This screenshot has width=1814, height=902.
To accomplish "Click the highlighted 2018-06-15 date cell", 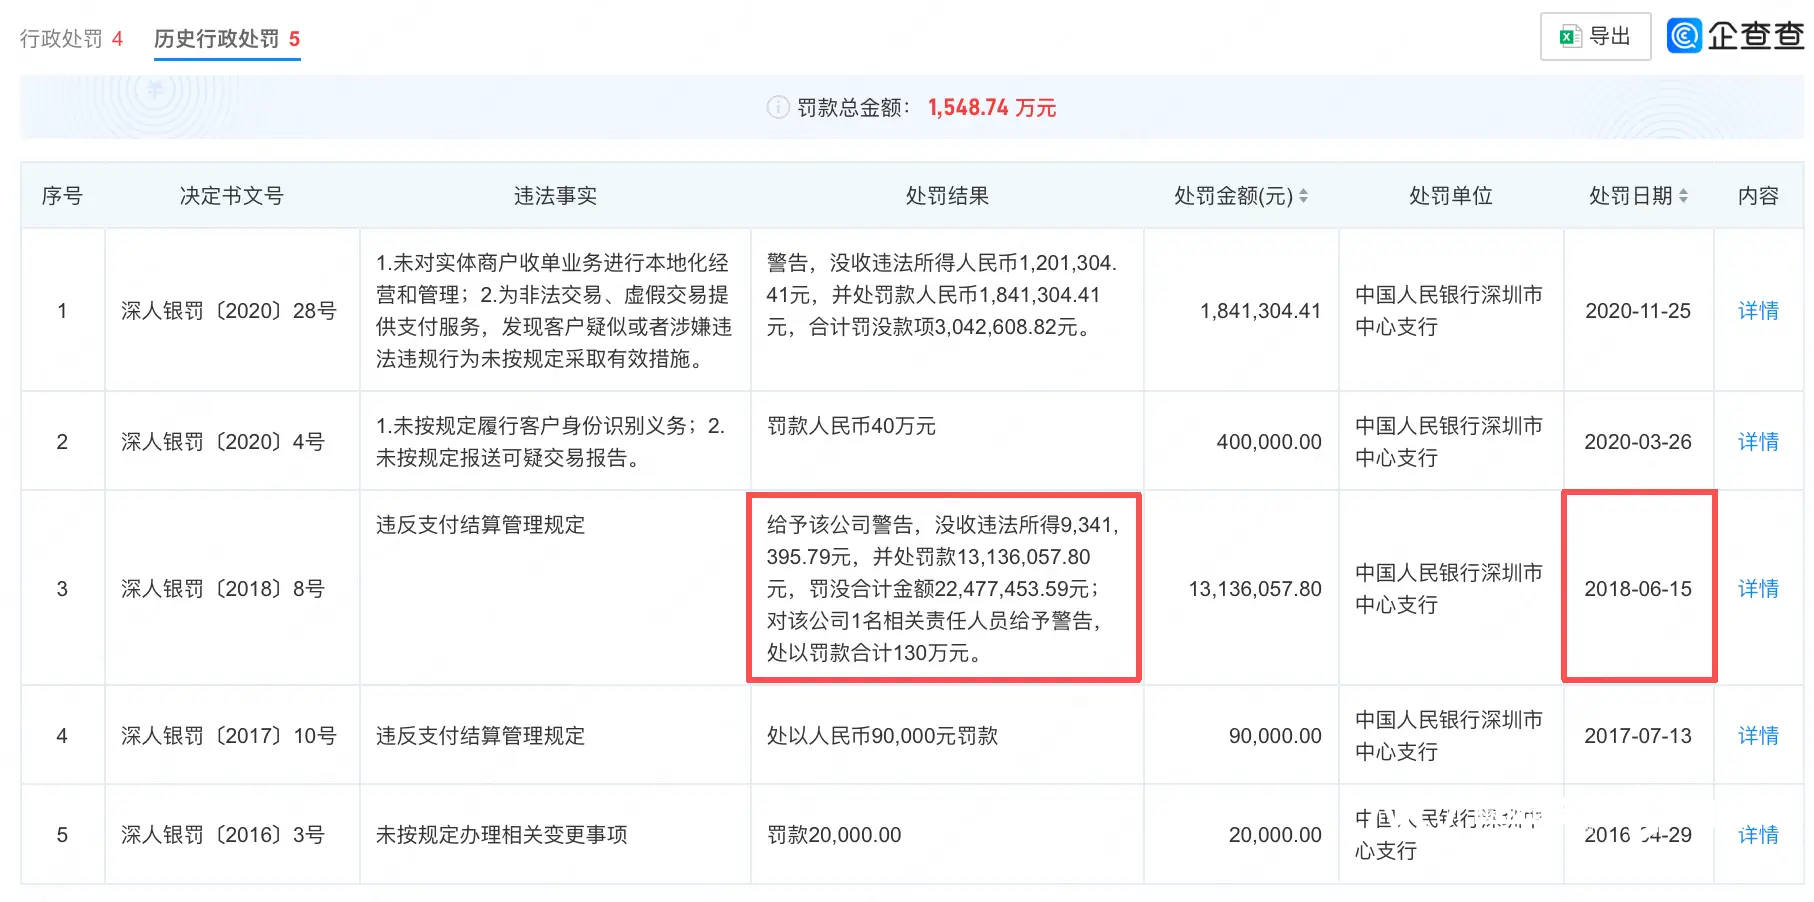I will pyautogui.click(x=1637, y=589).
